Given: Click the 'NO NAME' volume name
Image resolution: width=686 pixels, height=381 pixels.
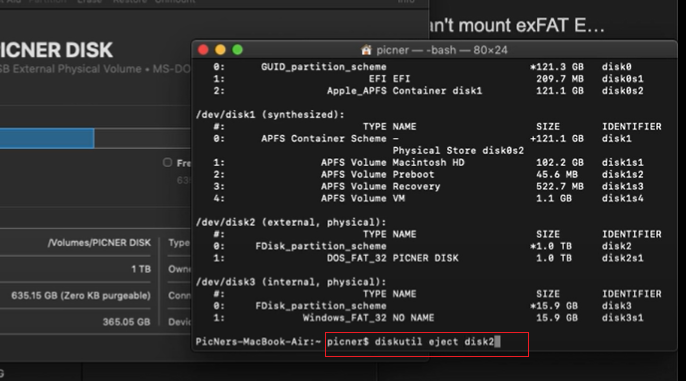Looking at the screenshot, I should click(413, 318).
